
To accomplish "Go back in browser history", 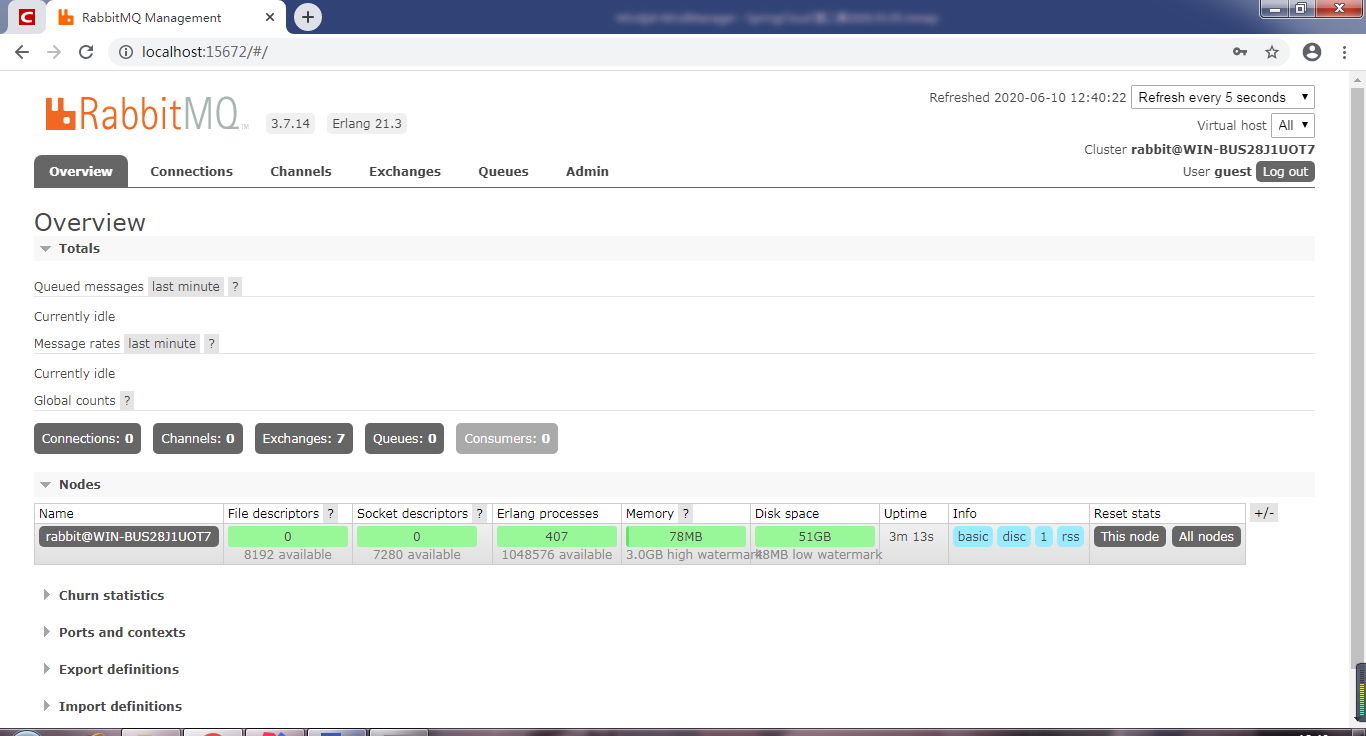I will tap(22, 52).
